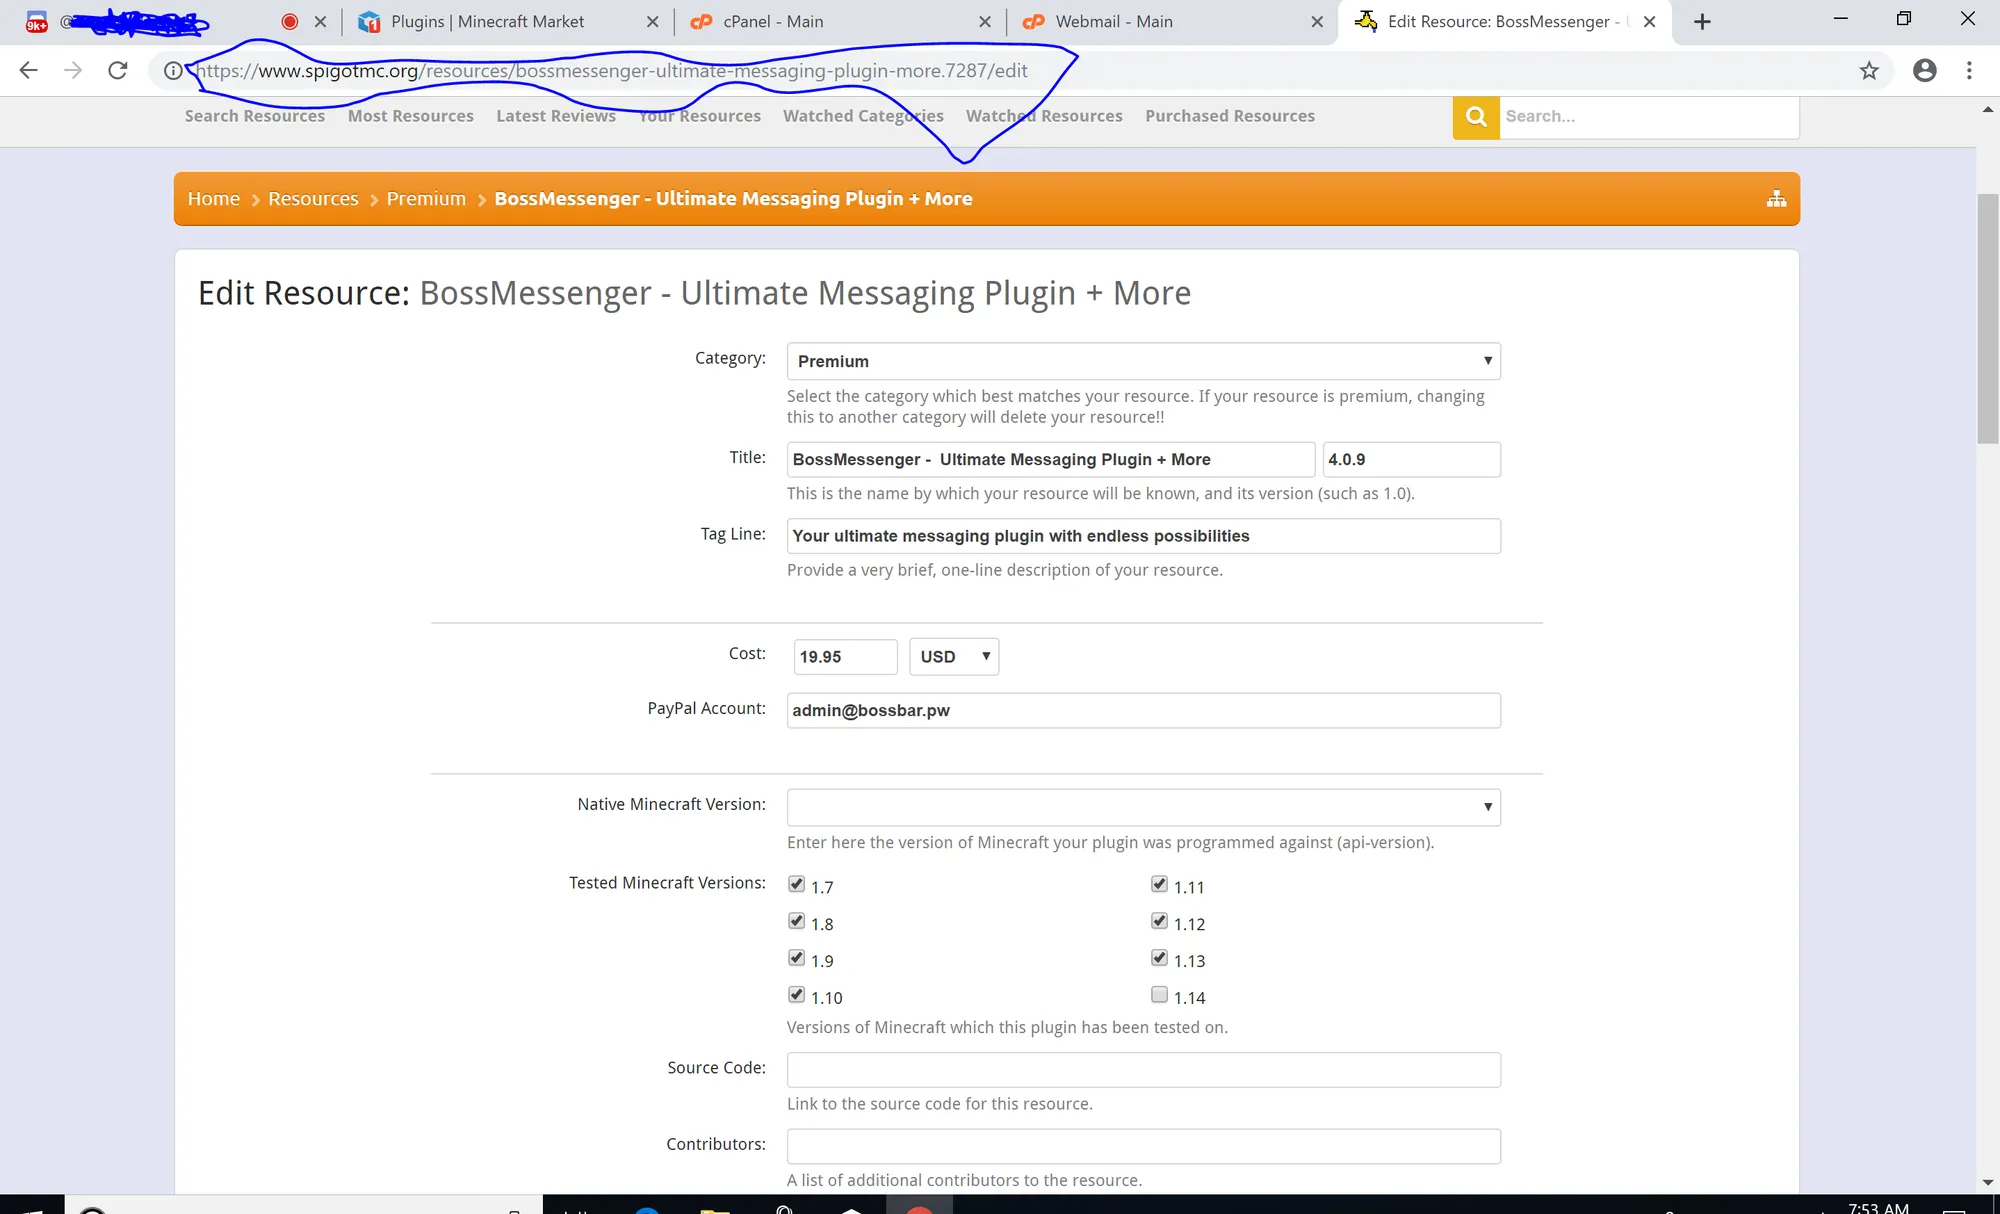
Task: Open the Purchased Resources link
Action: pos(1229,116)
